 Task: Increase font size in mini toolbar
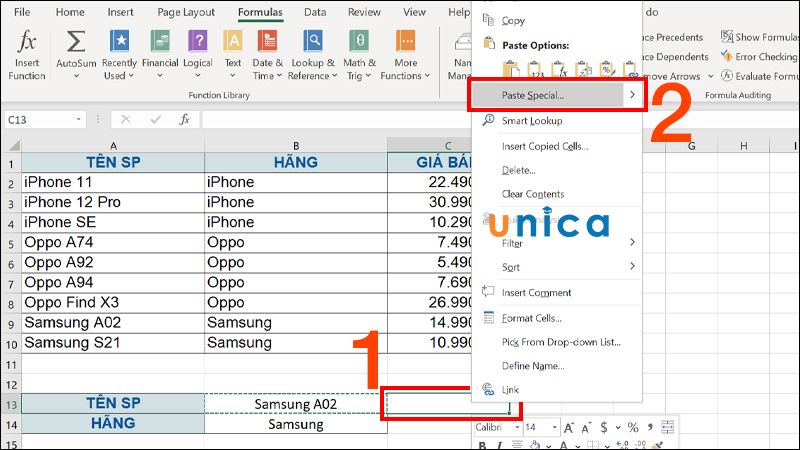tap(569, 428)
